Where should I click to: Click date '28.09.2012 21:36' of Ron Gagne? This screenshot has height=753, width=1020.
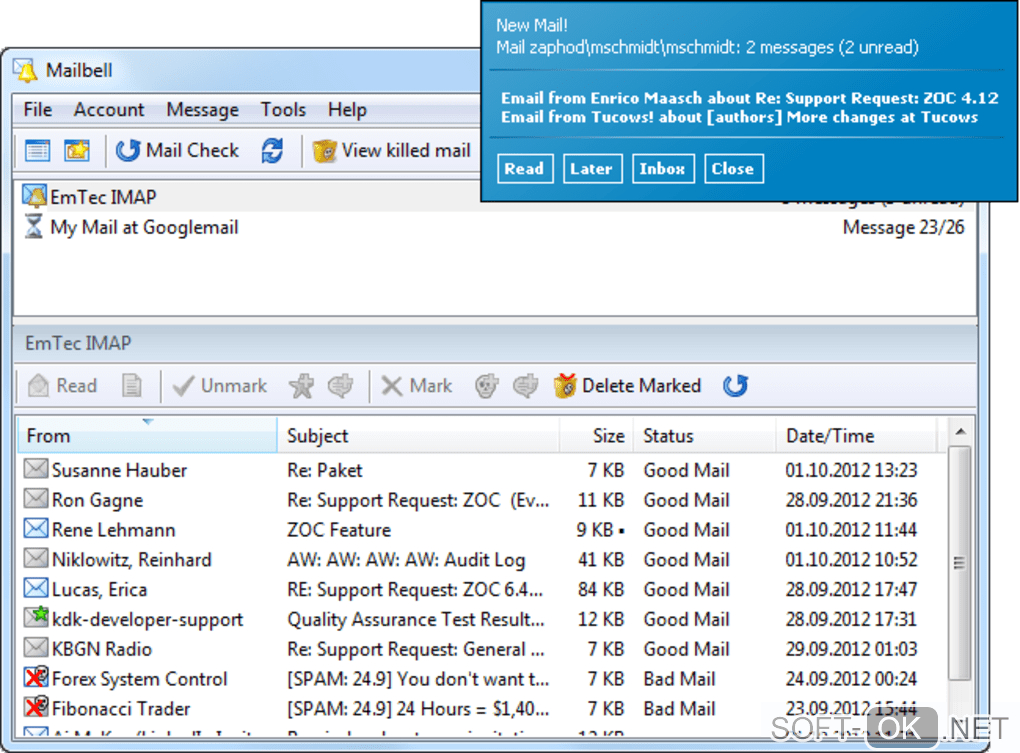point(851,499)
